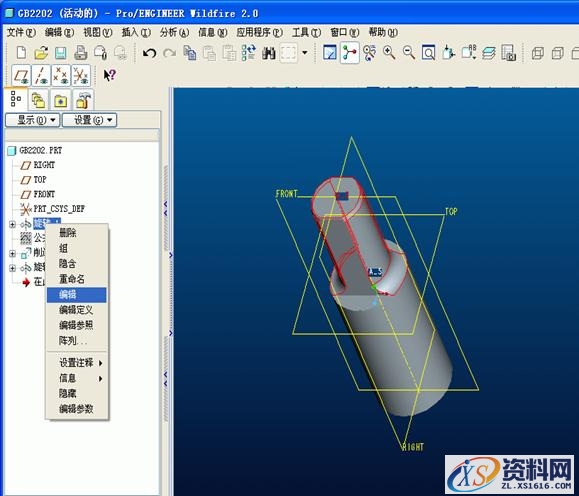Open the 应用程序(P) menu
This screenshot has width=579, height=496.
[x=260, y=33]
